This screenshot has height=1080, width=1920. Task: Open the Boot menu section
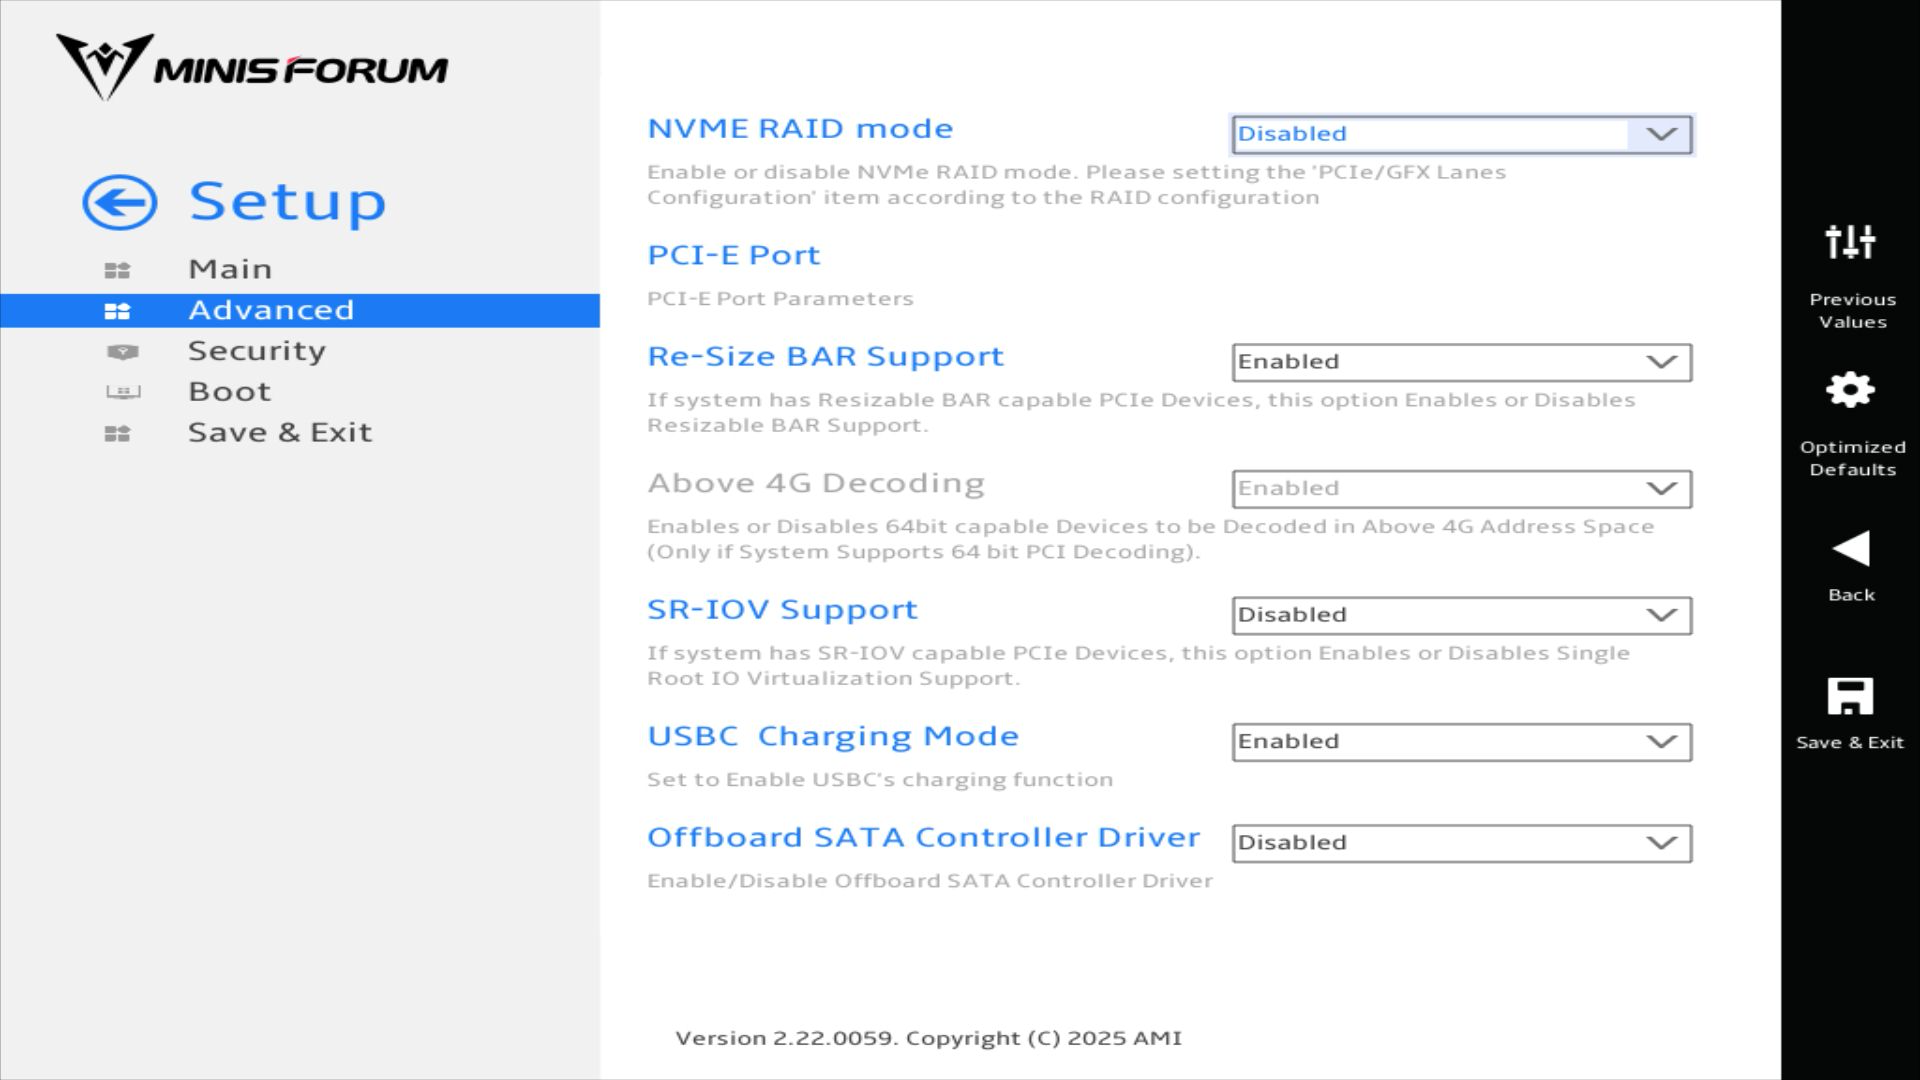tap(230, 392)
